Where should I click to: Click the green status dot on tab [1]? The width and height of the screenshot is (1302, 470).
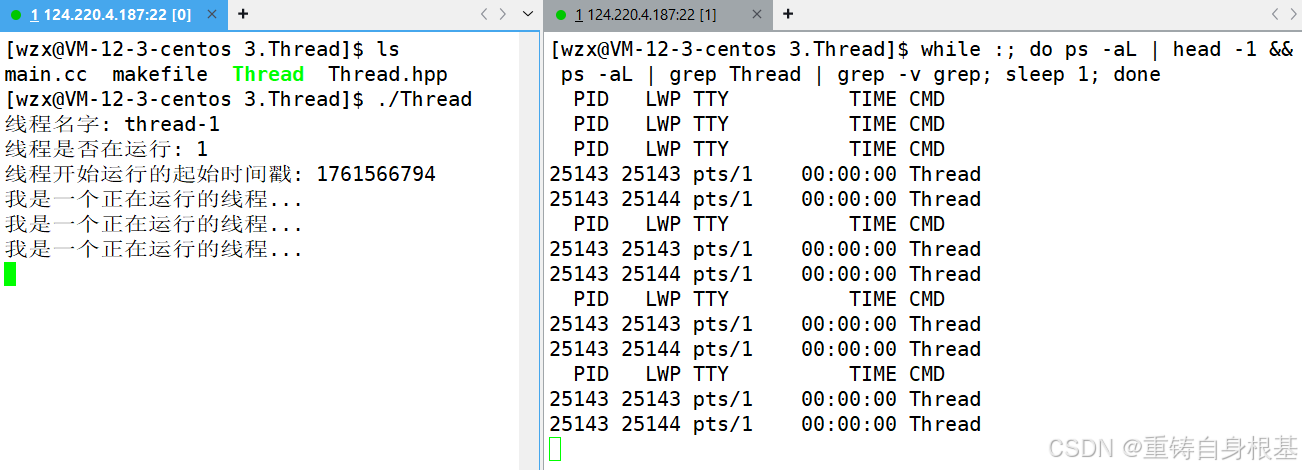(x=561, y=15)
